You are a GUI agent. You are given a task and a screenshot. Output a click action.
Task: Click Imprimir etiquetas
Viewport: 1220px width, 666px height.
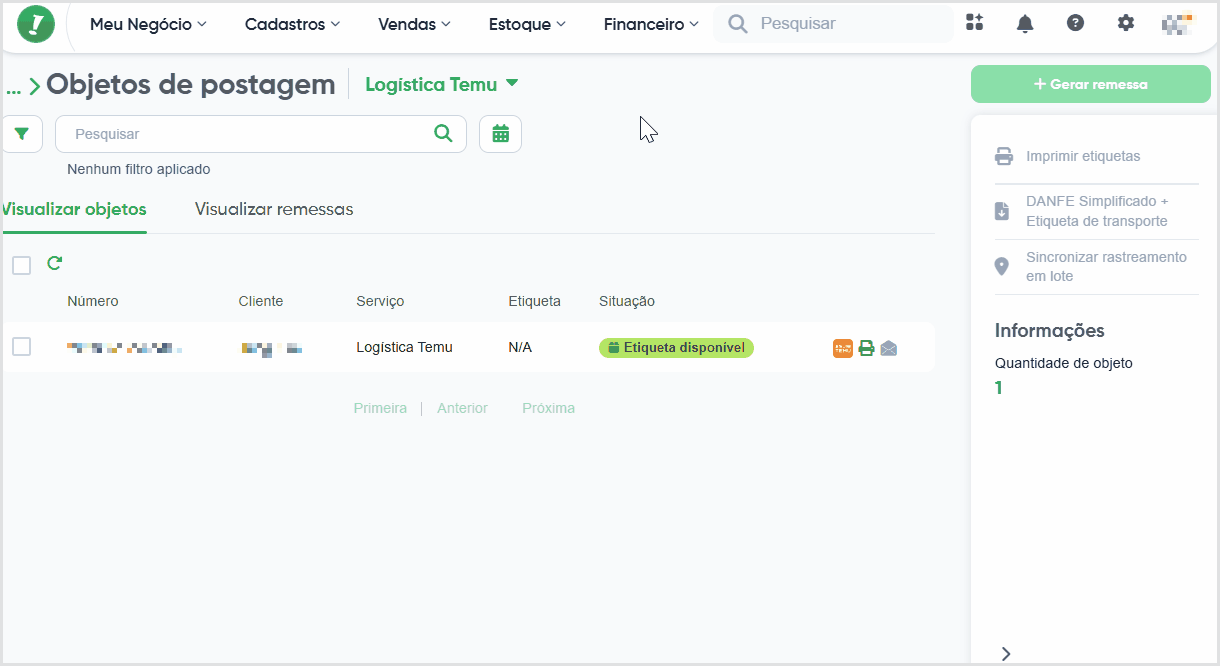pyautogui.click(x=1083, y=156)
